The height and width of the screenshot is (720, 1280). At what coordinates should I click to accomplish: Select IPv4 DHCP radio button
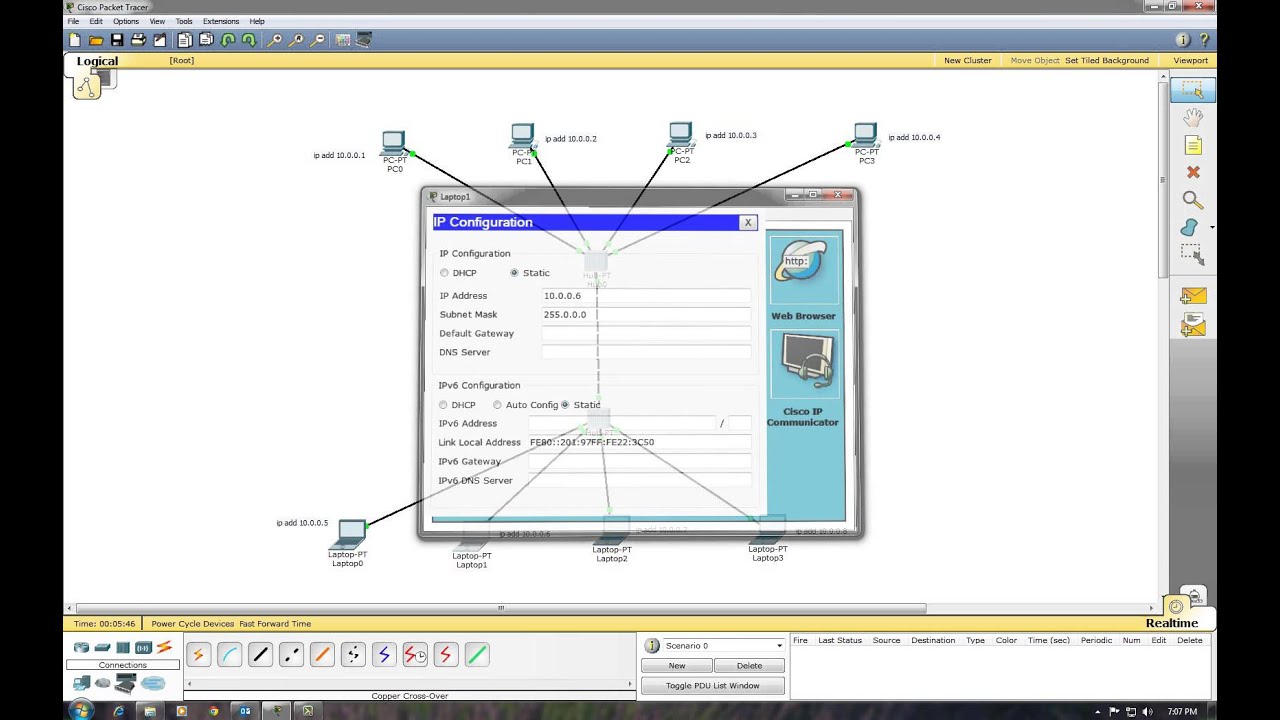click(x=444, y=273)
